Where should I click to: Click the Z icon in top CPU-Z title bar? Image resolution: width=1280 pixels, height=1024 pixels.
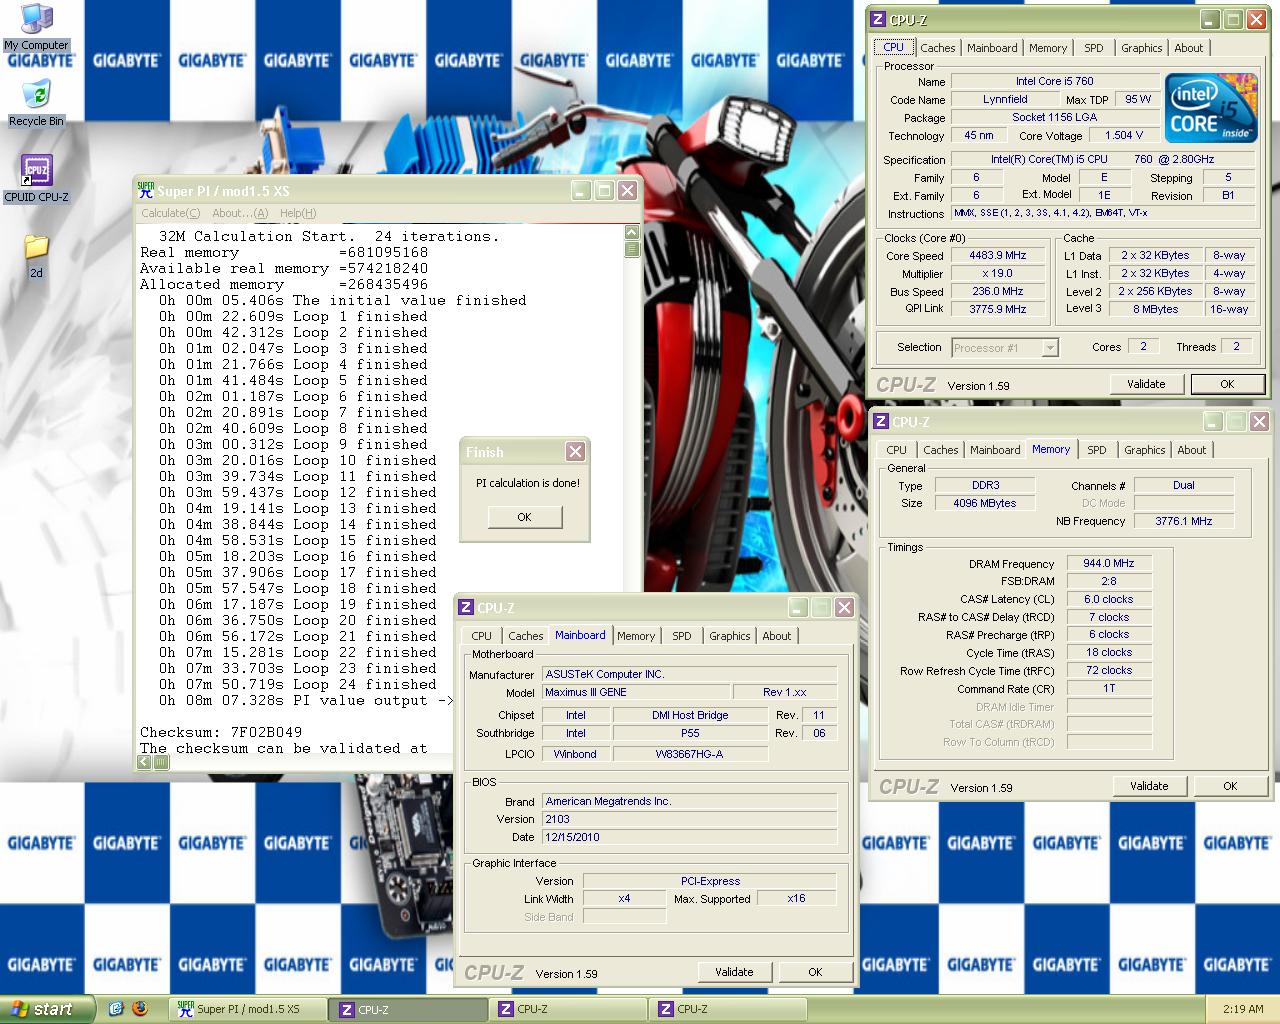(x=878, y=19)
